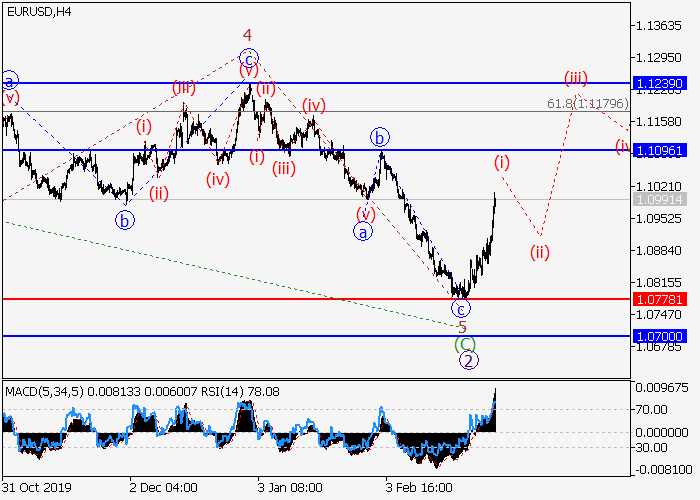This screenshot has height=500, width=700.
Task: Select the 3 Jan 08:00 date label
Action: tap(290, 487)
